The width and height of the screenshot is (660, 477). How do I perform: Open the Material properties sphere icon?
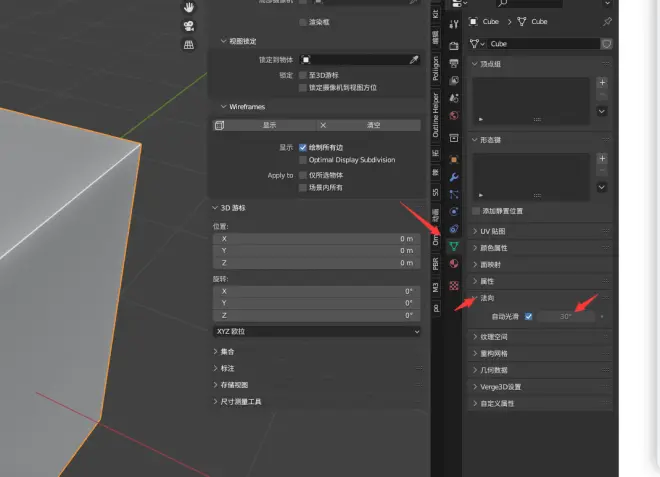click(x=454, y=264)
